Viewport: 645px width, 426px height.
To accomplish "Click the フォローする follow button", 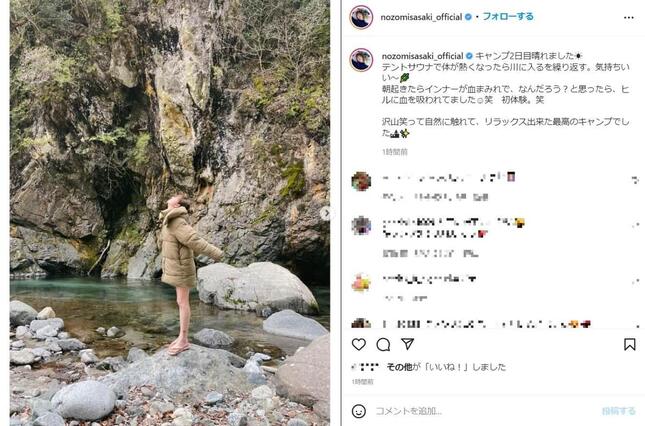I will tap(508, 17).
